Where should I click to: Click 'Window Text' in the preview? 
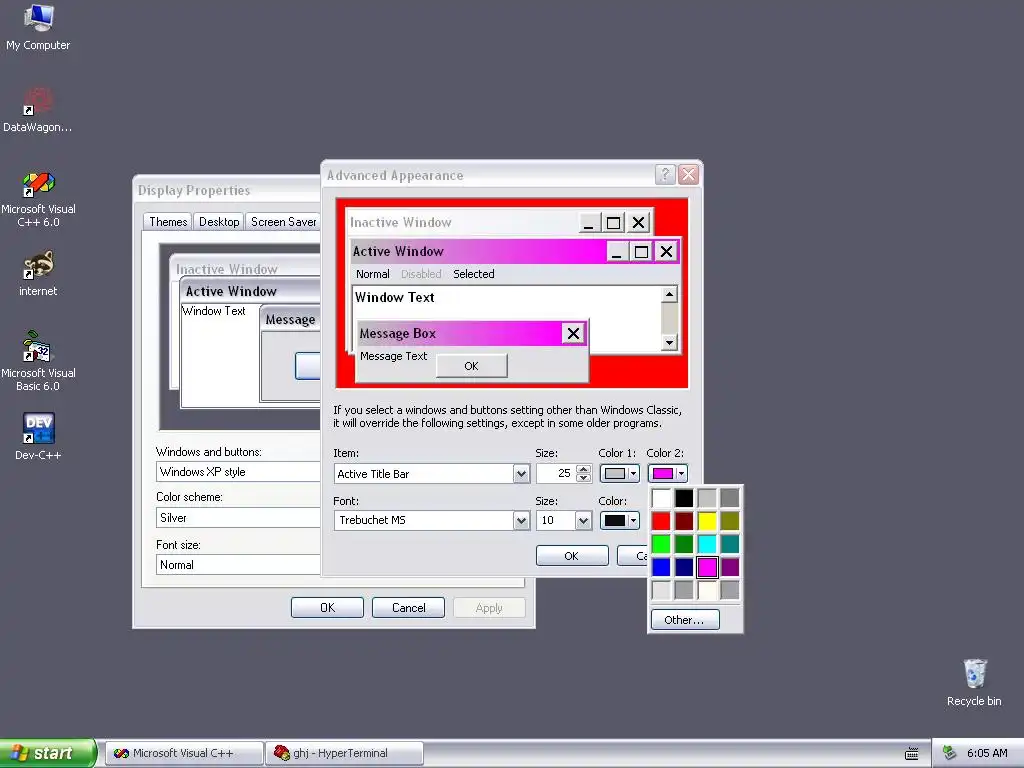click(394, 297)
